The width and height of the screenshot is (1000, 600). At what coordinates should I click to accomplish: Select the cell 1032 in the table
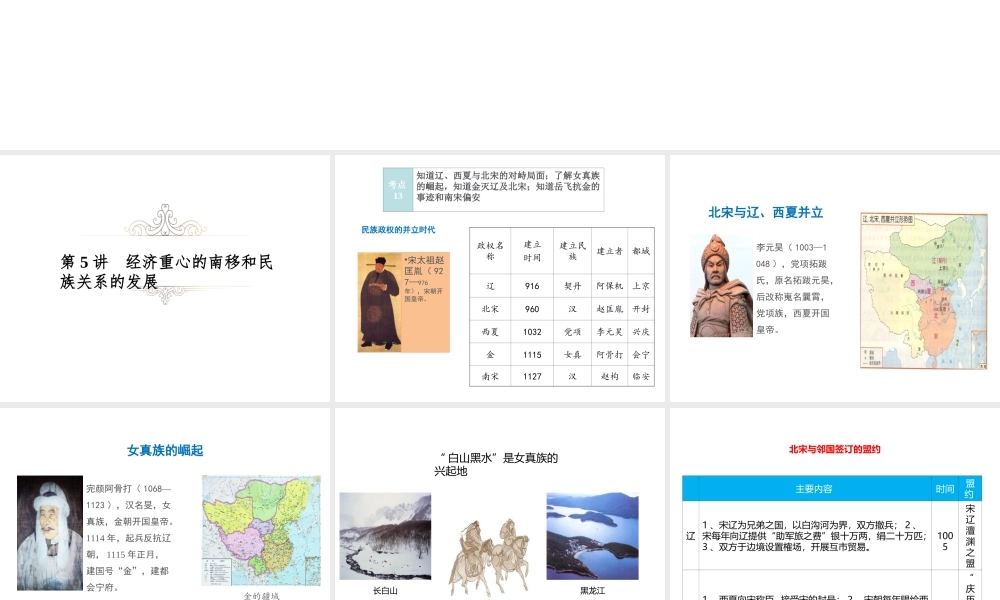532,332
